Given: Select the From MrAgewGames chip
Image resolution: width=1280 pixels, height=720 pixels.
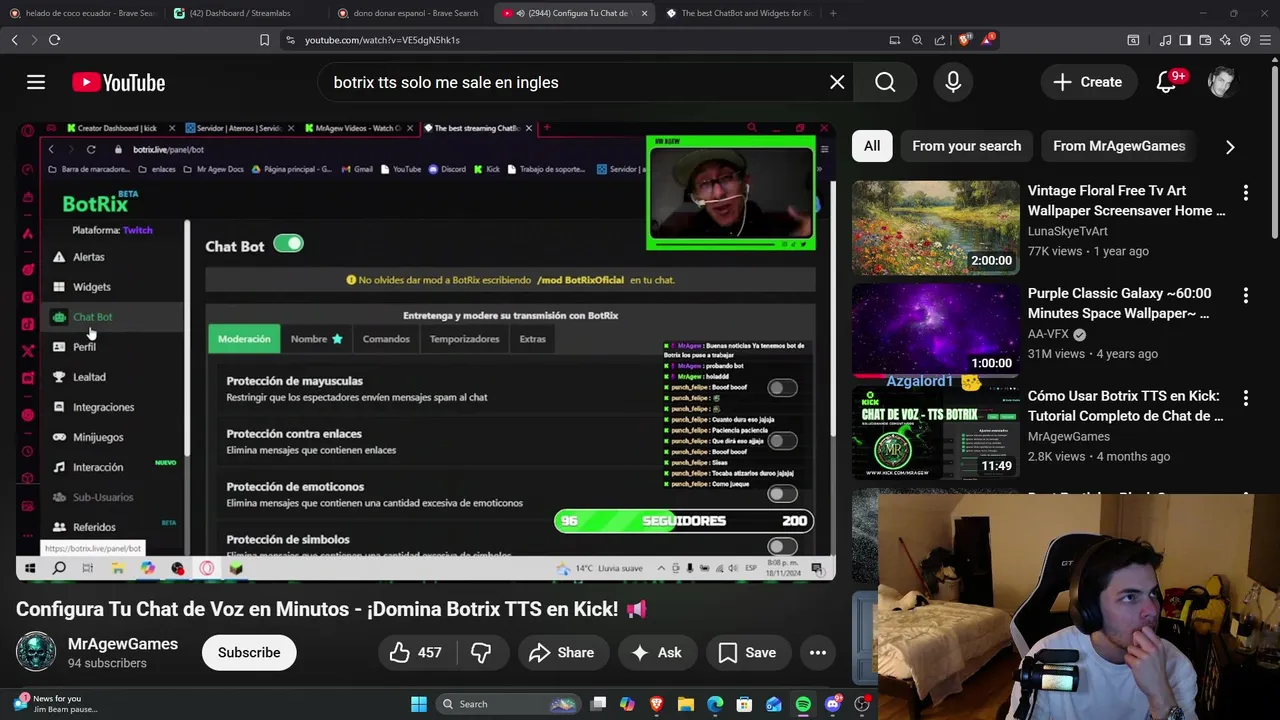Looking at the screenshot, I should (x=1119, y=146).
